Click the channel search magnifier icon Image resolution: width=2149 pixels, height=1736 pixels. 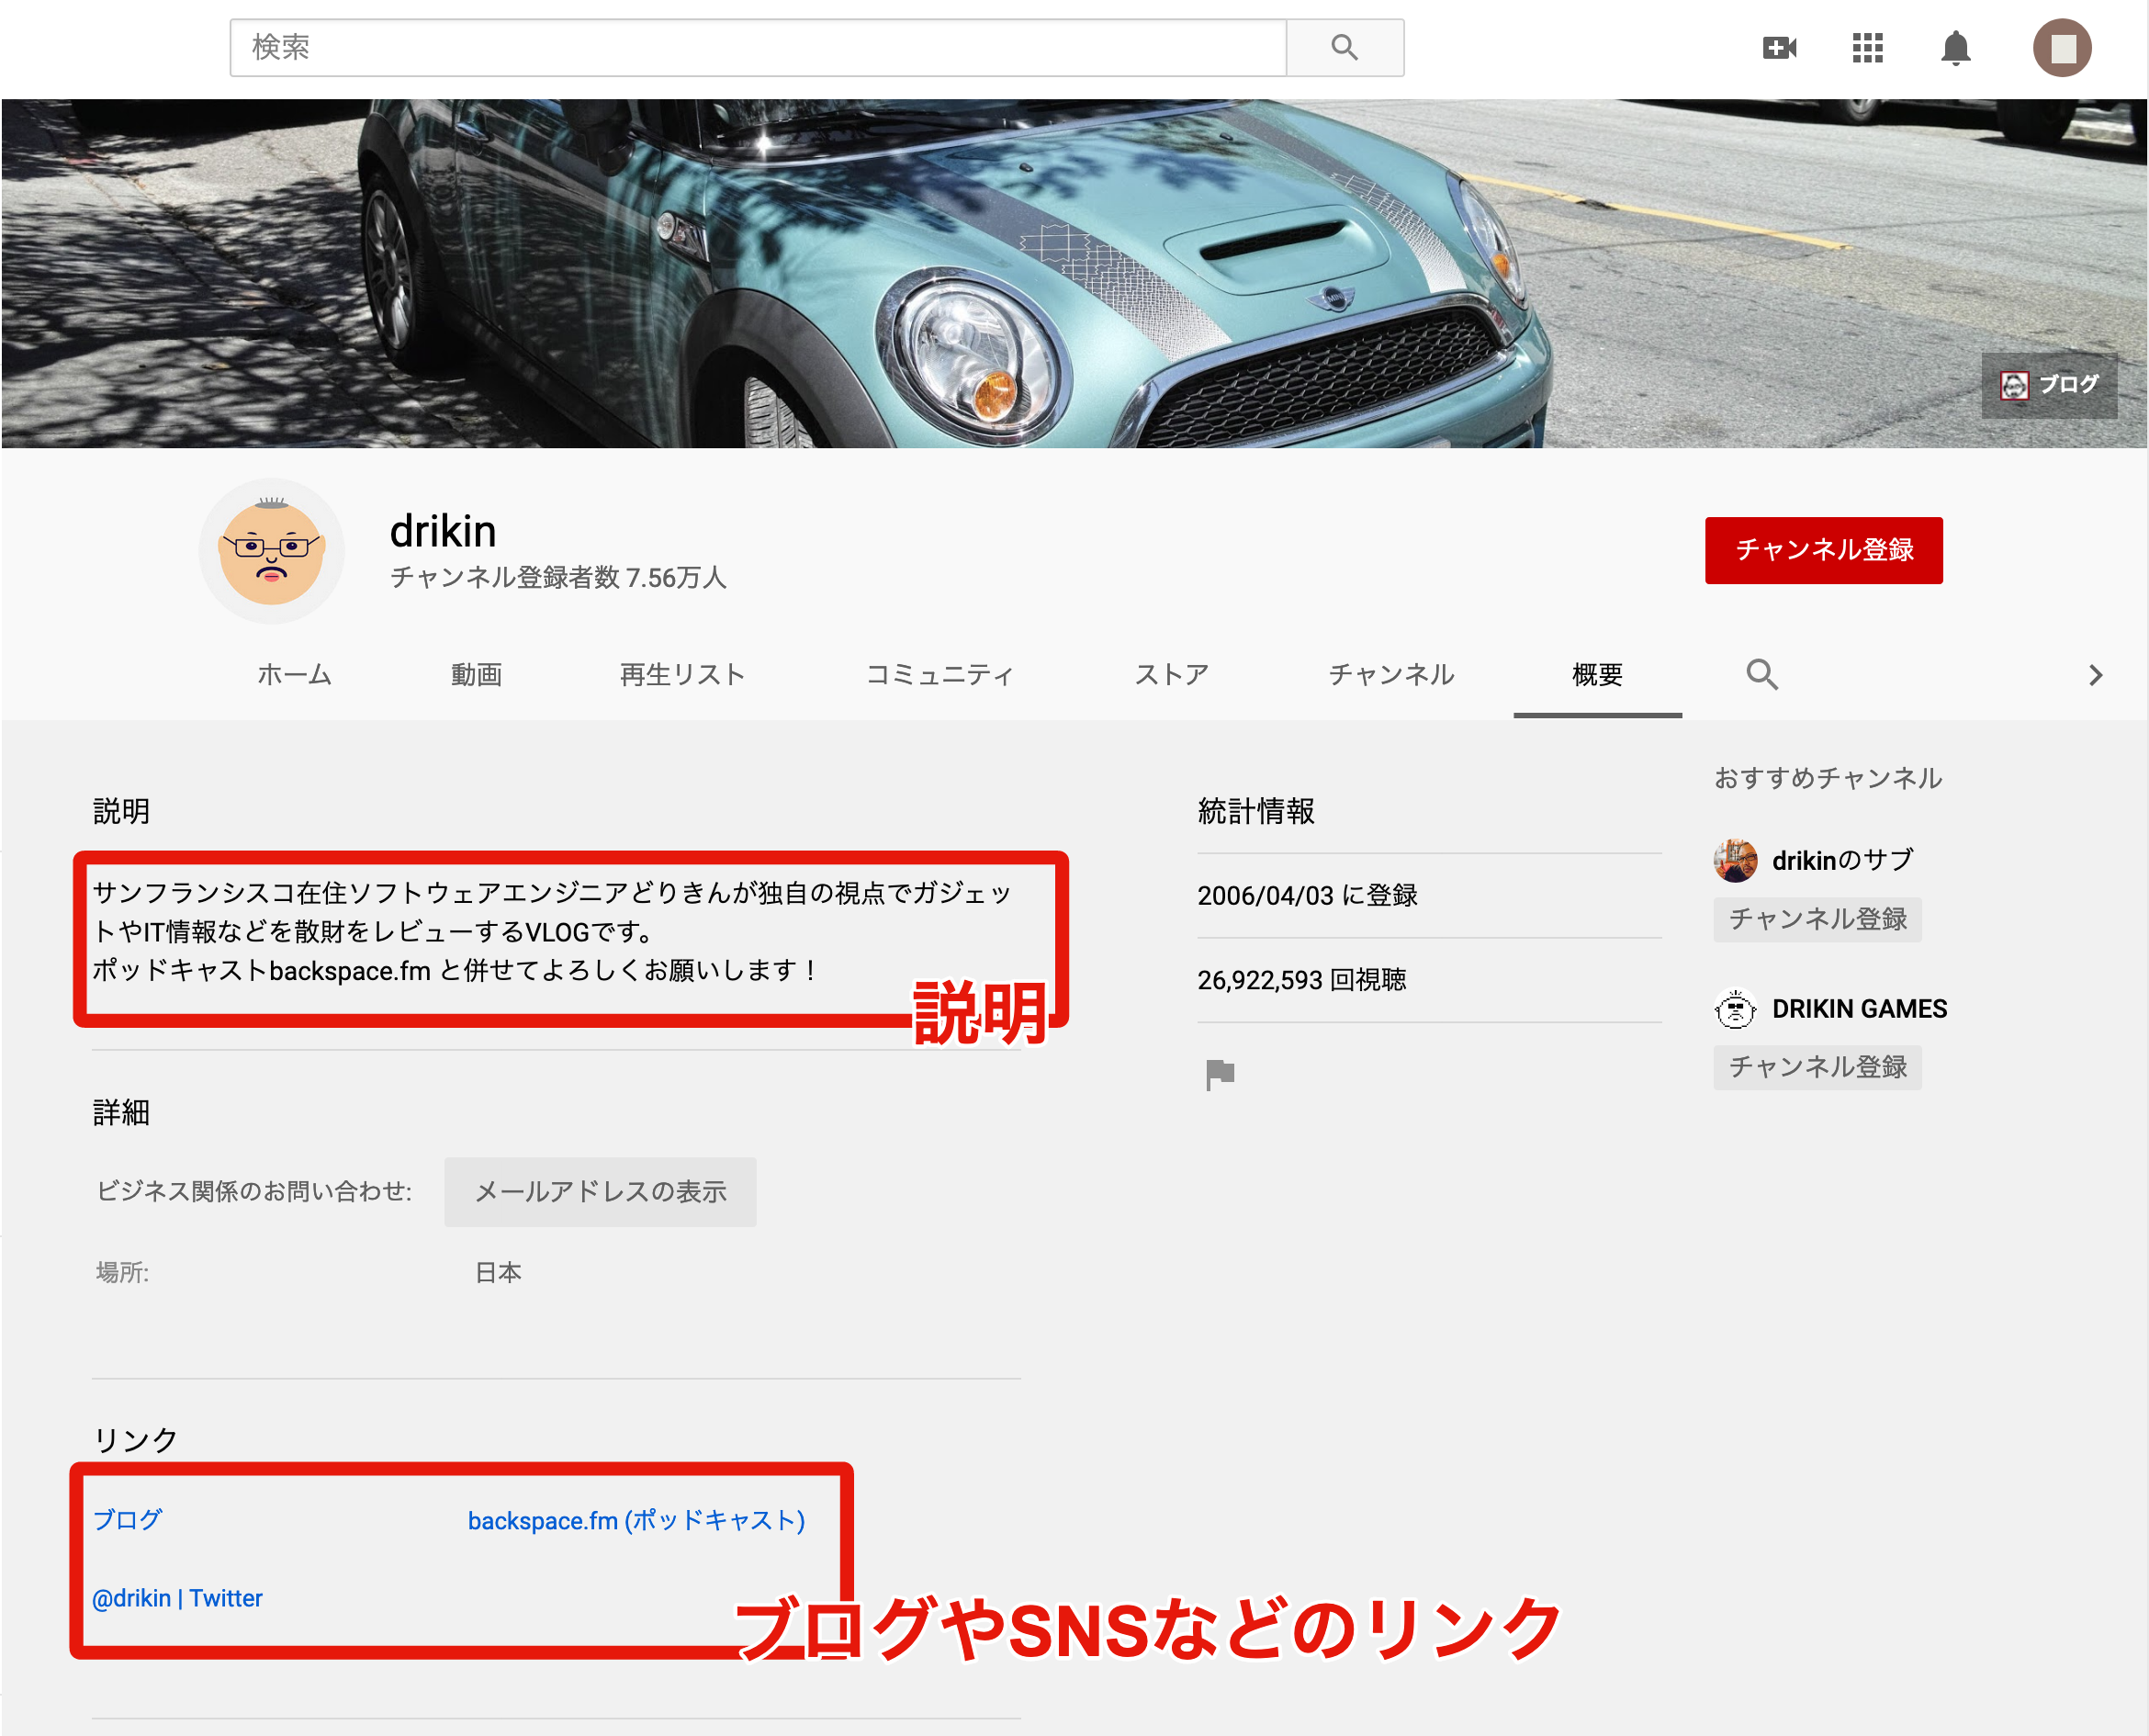(x=1762, y=675)
